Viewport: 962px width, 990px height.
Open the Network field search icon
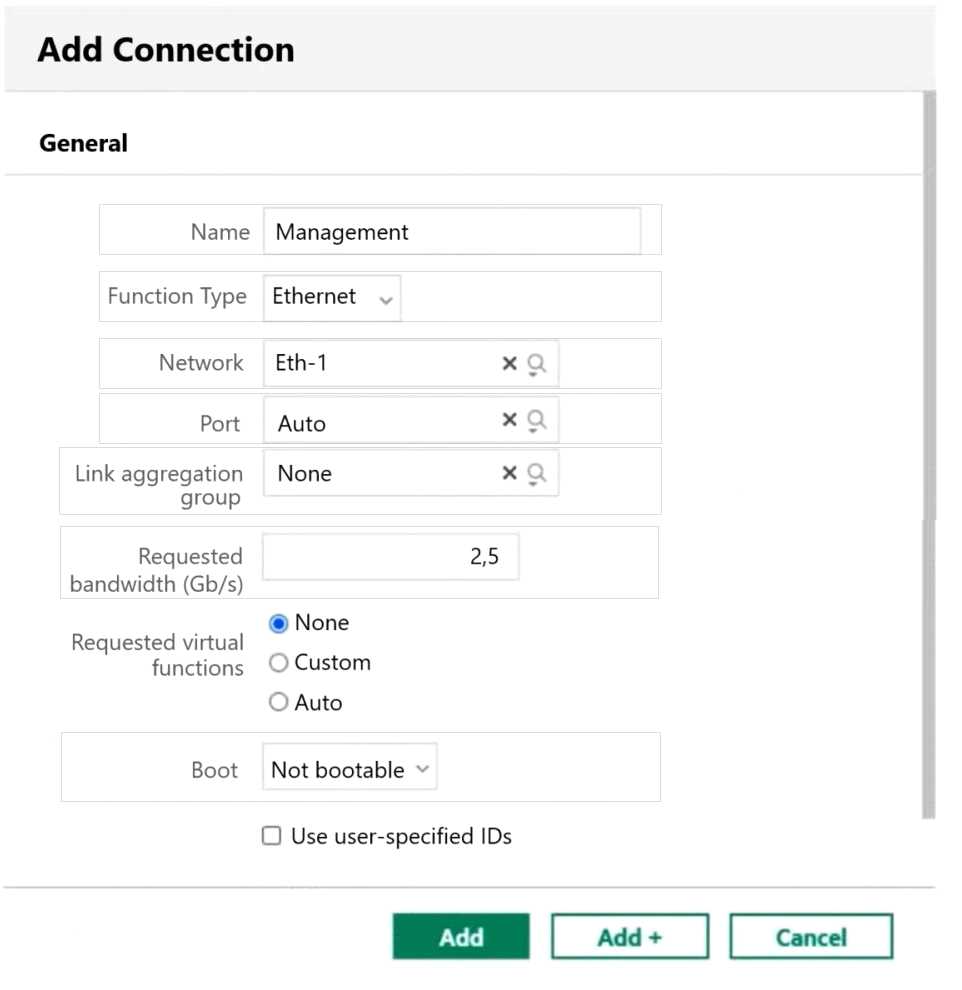pyautogui.click(x=537, y=364)
